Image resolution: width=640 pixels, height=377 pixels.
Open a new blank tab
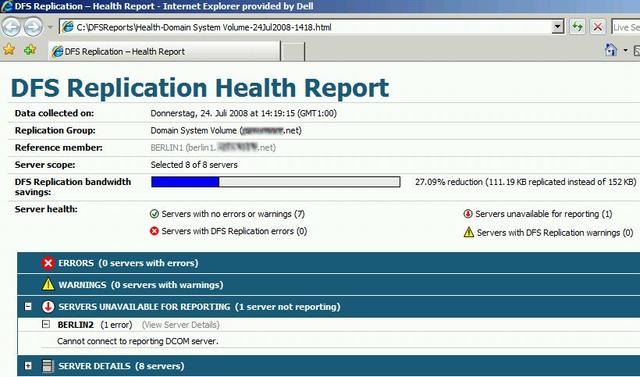[x=293, y=52]
